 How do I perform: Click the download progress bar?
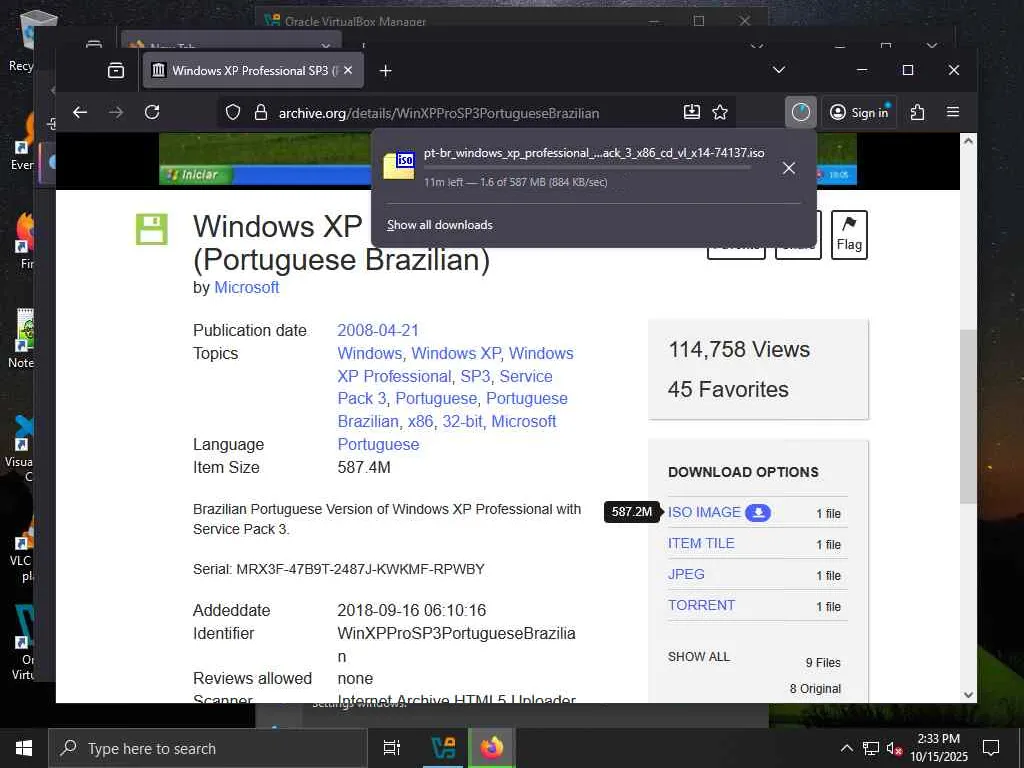[x=587, y=167]
